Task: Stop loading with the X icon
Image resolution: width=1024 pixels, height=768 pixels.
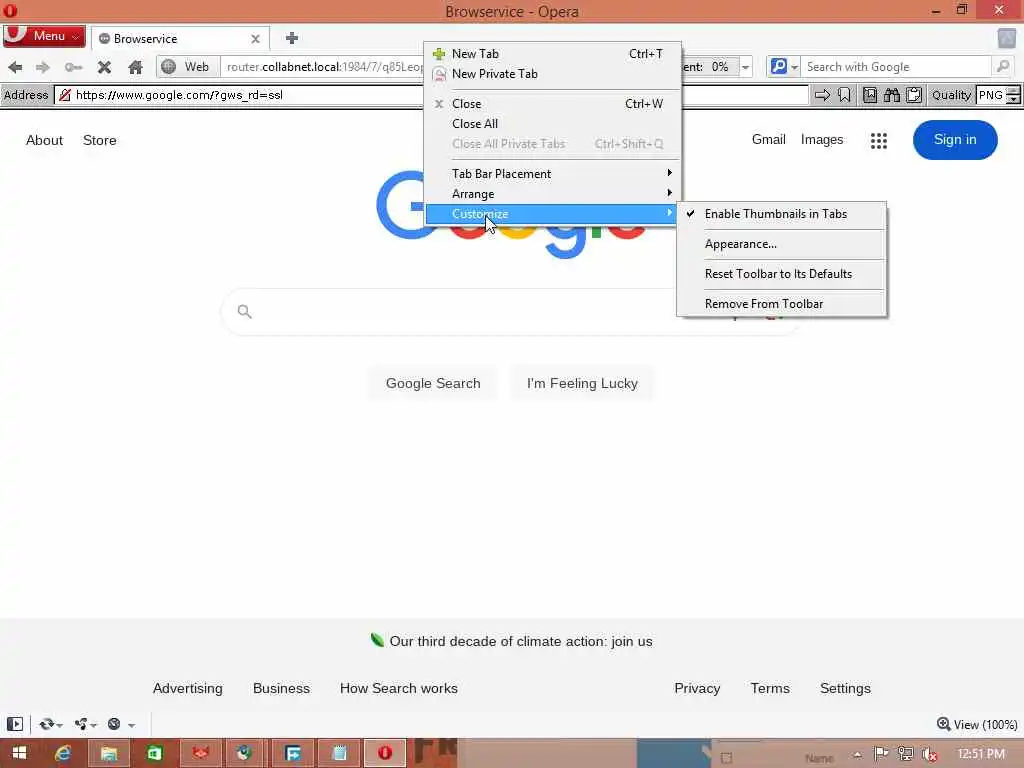Action: tap(104, 67)
